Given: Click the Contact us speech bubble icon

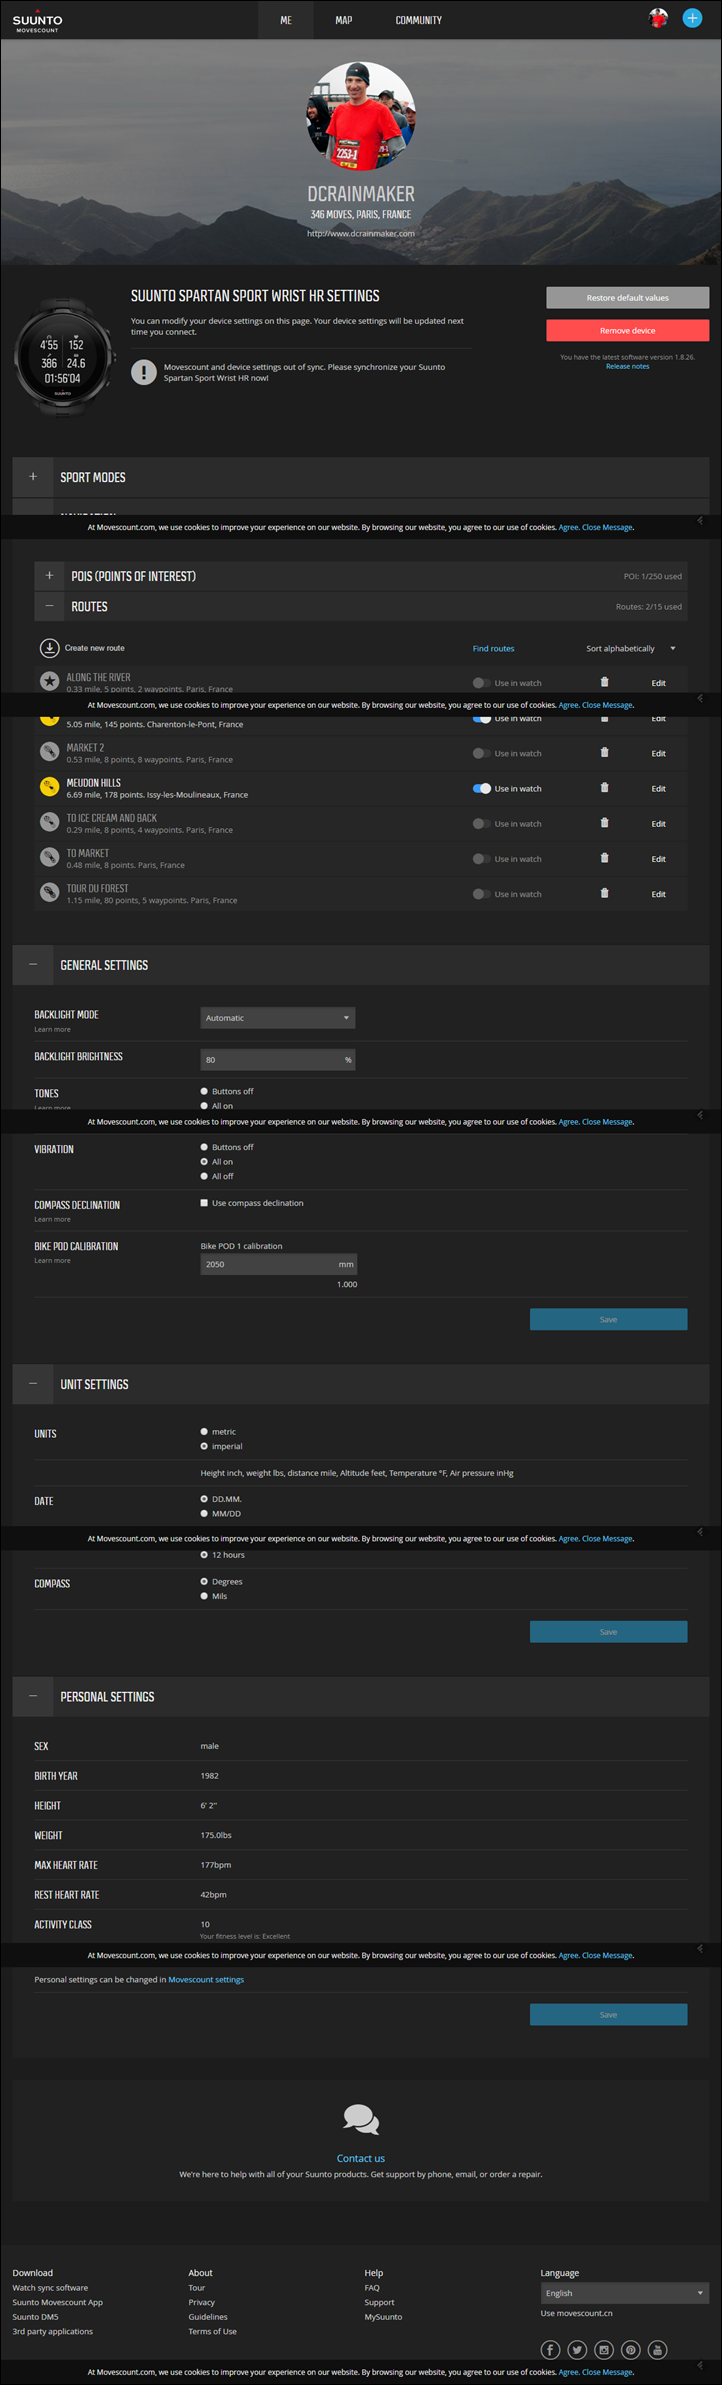Looking at the screenshot, I should click(x=361, y=2119).
